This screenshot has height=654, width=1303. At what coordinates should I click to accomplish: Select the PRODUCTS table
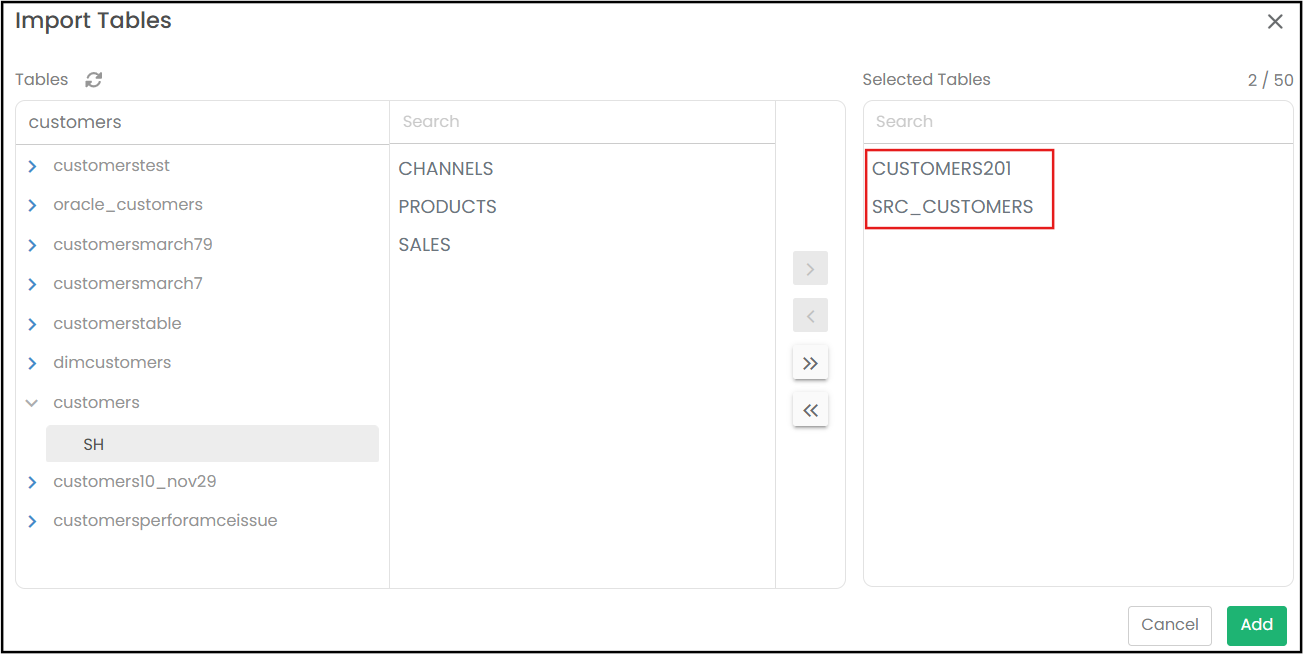point(447,207)
